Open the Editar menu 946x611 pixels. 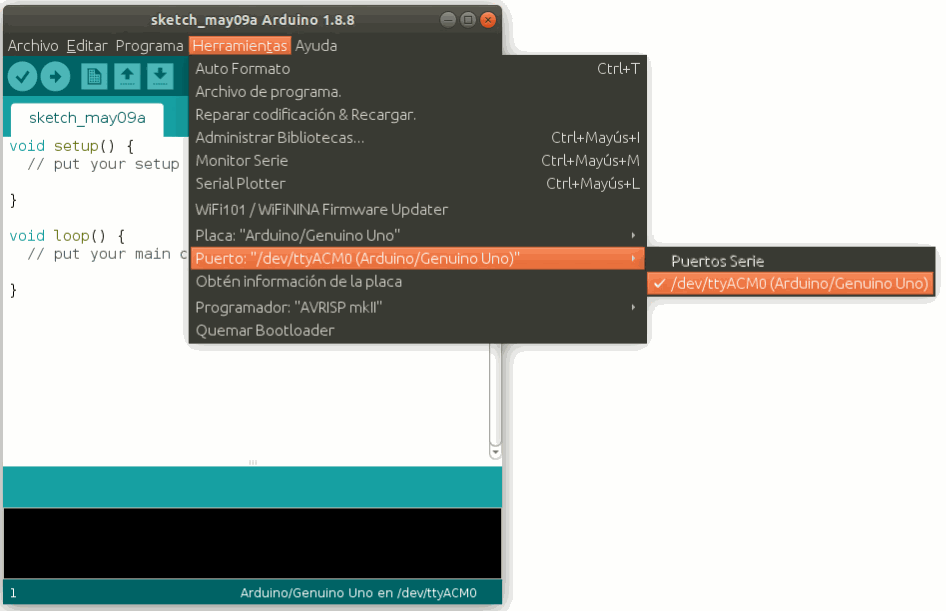[x=87, y=46]
